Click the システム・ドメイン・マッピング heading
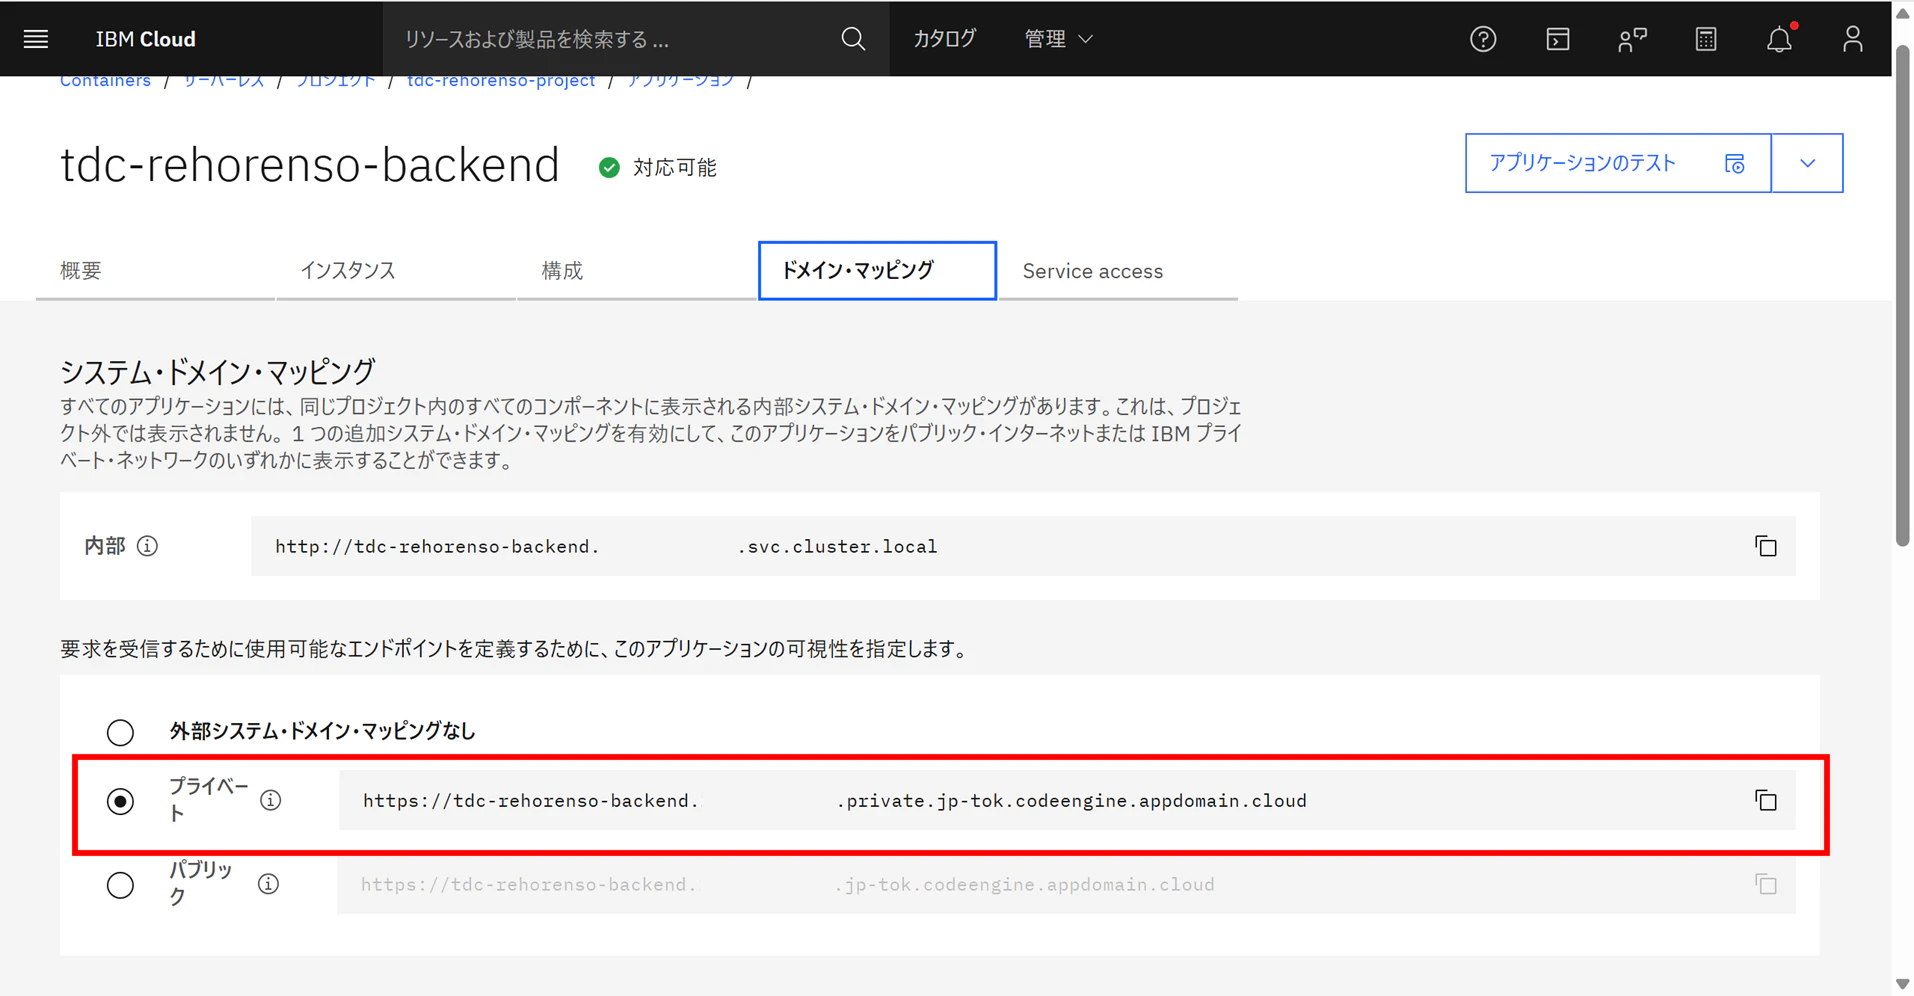This screenshot has width=1914, height=996. [217, 371]
